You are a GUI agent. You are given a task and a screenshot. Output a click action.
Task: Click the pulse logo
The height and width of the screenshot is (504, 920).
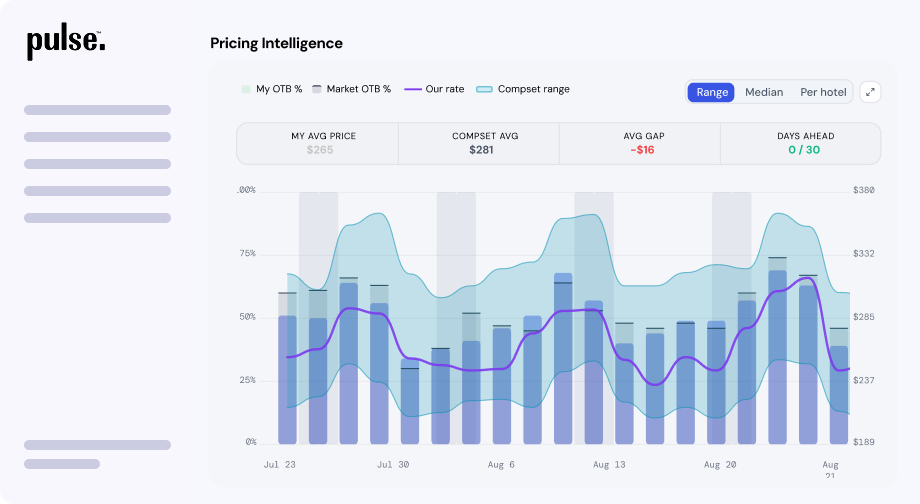[66, 43]
